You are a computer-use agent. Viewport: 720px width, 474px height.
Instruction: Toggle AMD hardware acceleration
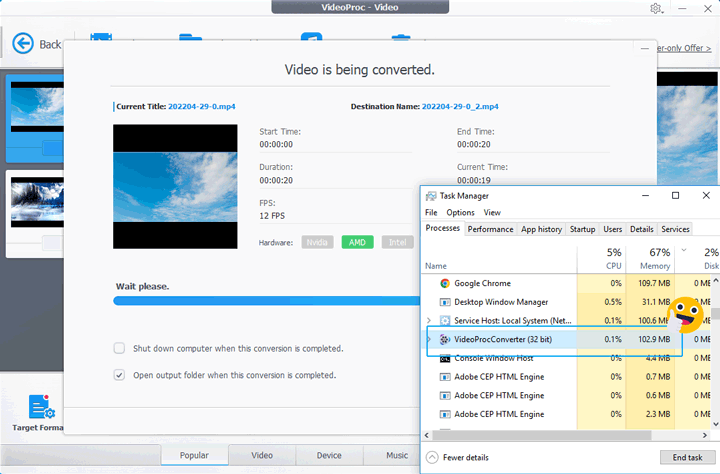[x=357, y=242]
